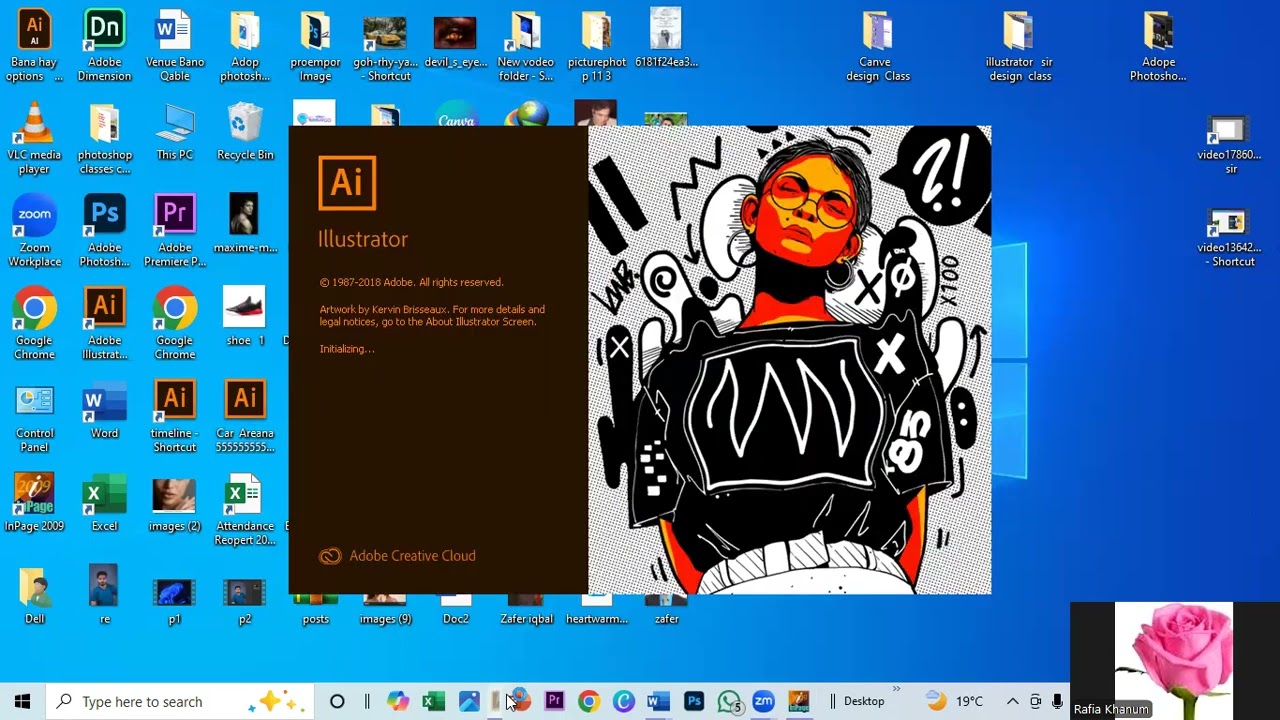The width and height of the screenshot is (1280, 720).
Task: Select the Adope Photosho... folder icon
Action: coord(1158,45)
